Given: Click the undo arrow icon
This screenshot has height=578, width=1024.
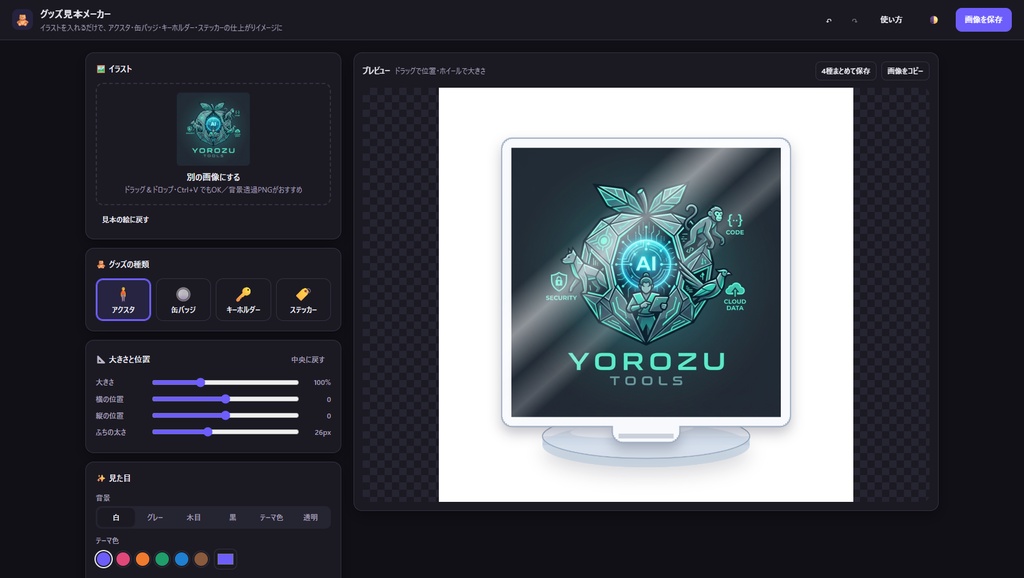Looking at the screenshot, I should pyautogui.click(x=829, y=20).
